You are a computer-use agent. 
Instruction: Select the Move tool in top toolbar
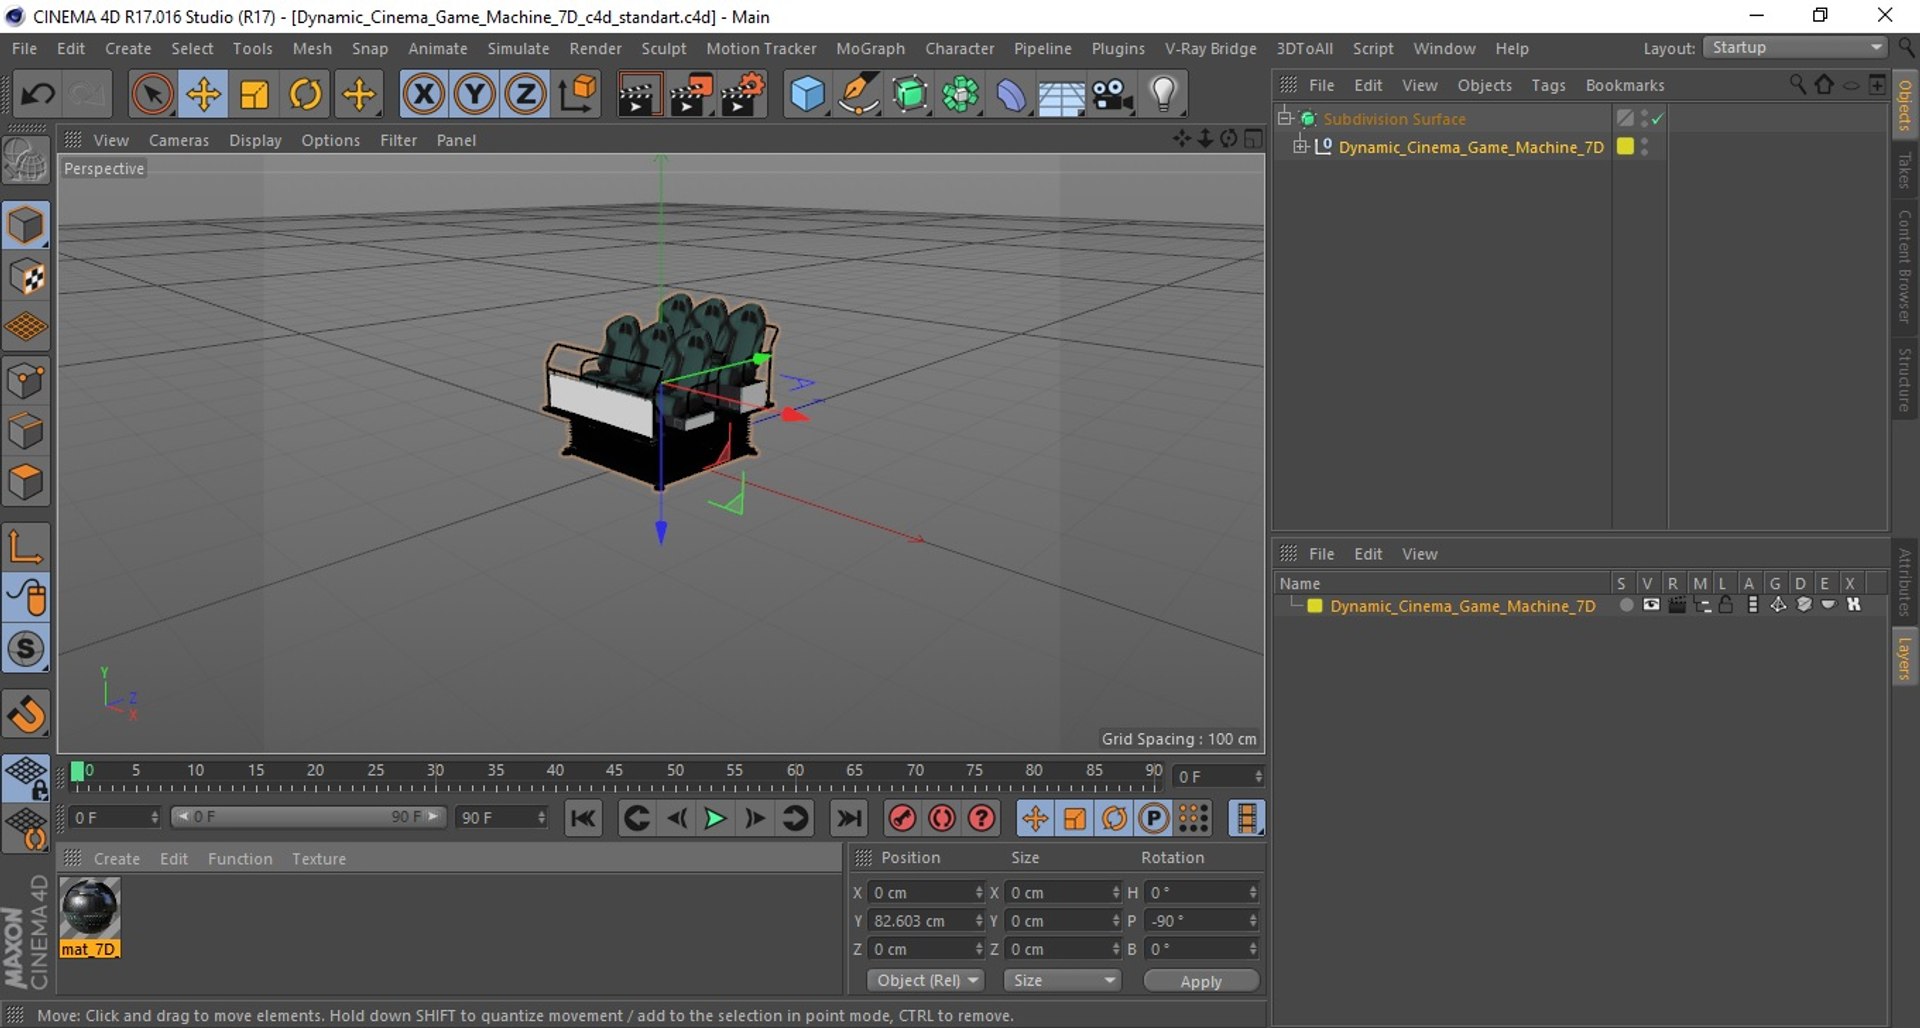203,95
